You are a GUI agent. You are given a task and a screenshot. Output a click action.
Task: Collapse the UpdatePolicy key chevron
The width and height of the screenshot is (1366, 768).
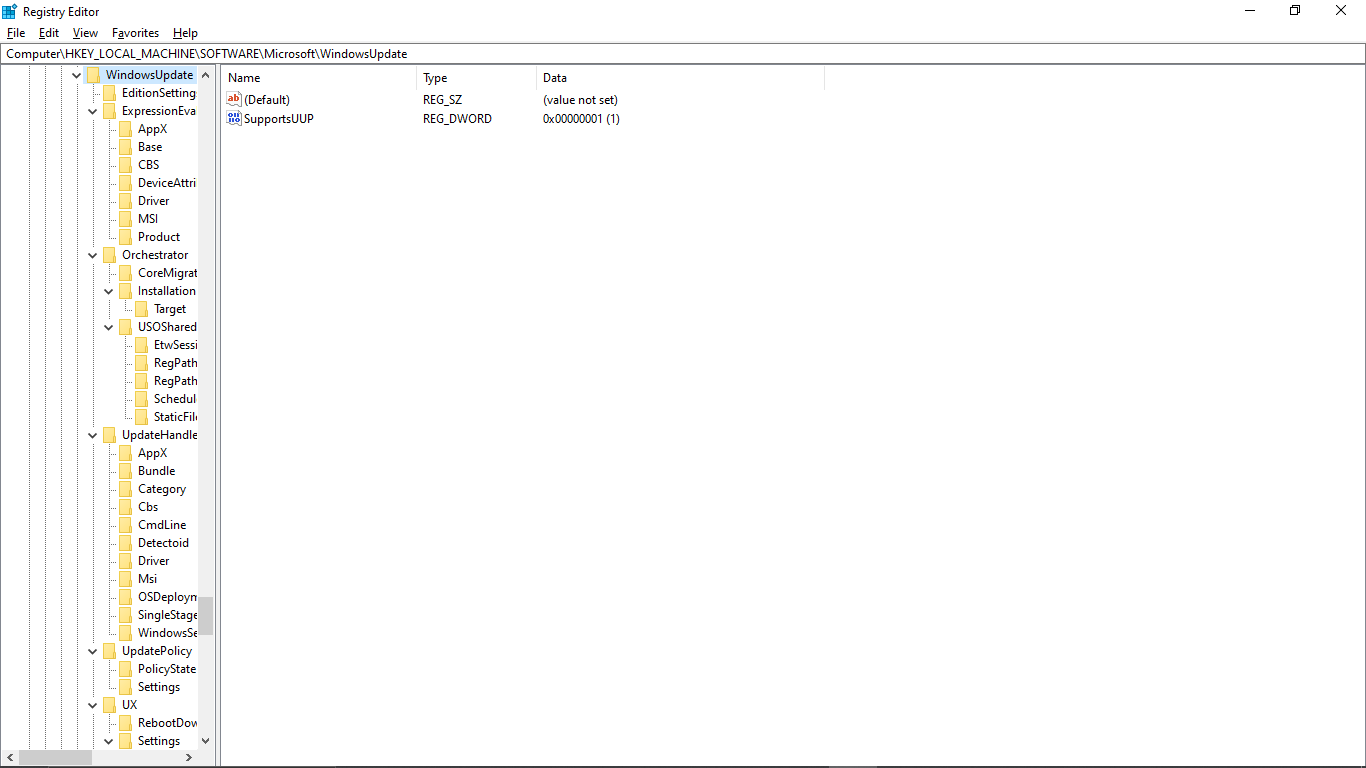tap(93, 652)
